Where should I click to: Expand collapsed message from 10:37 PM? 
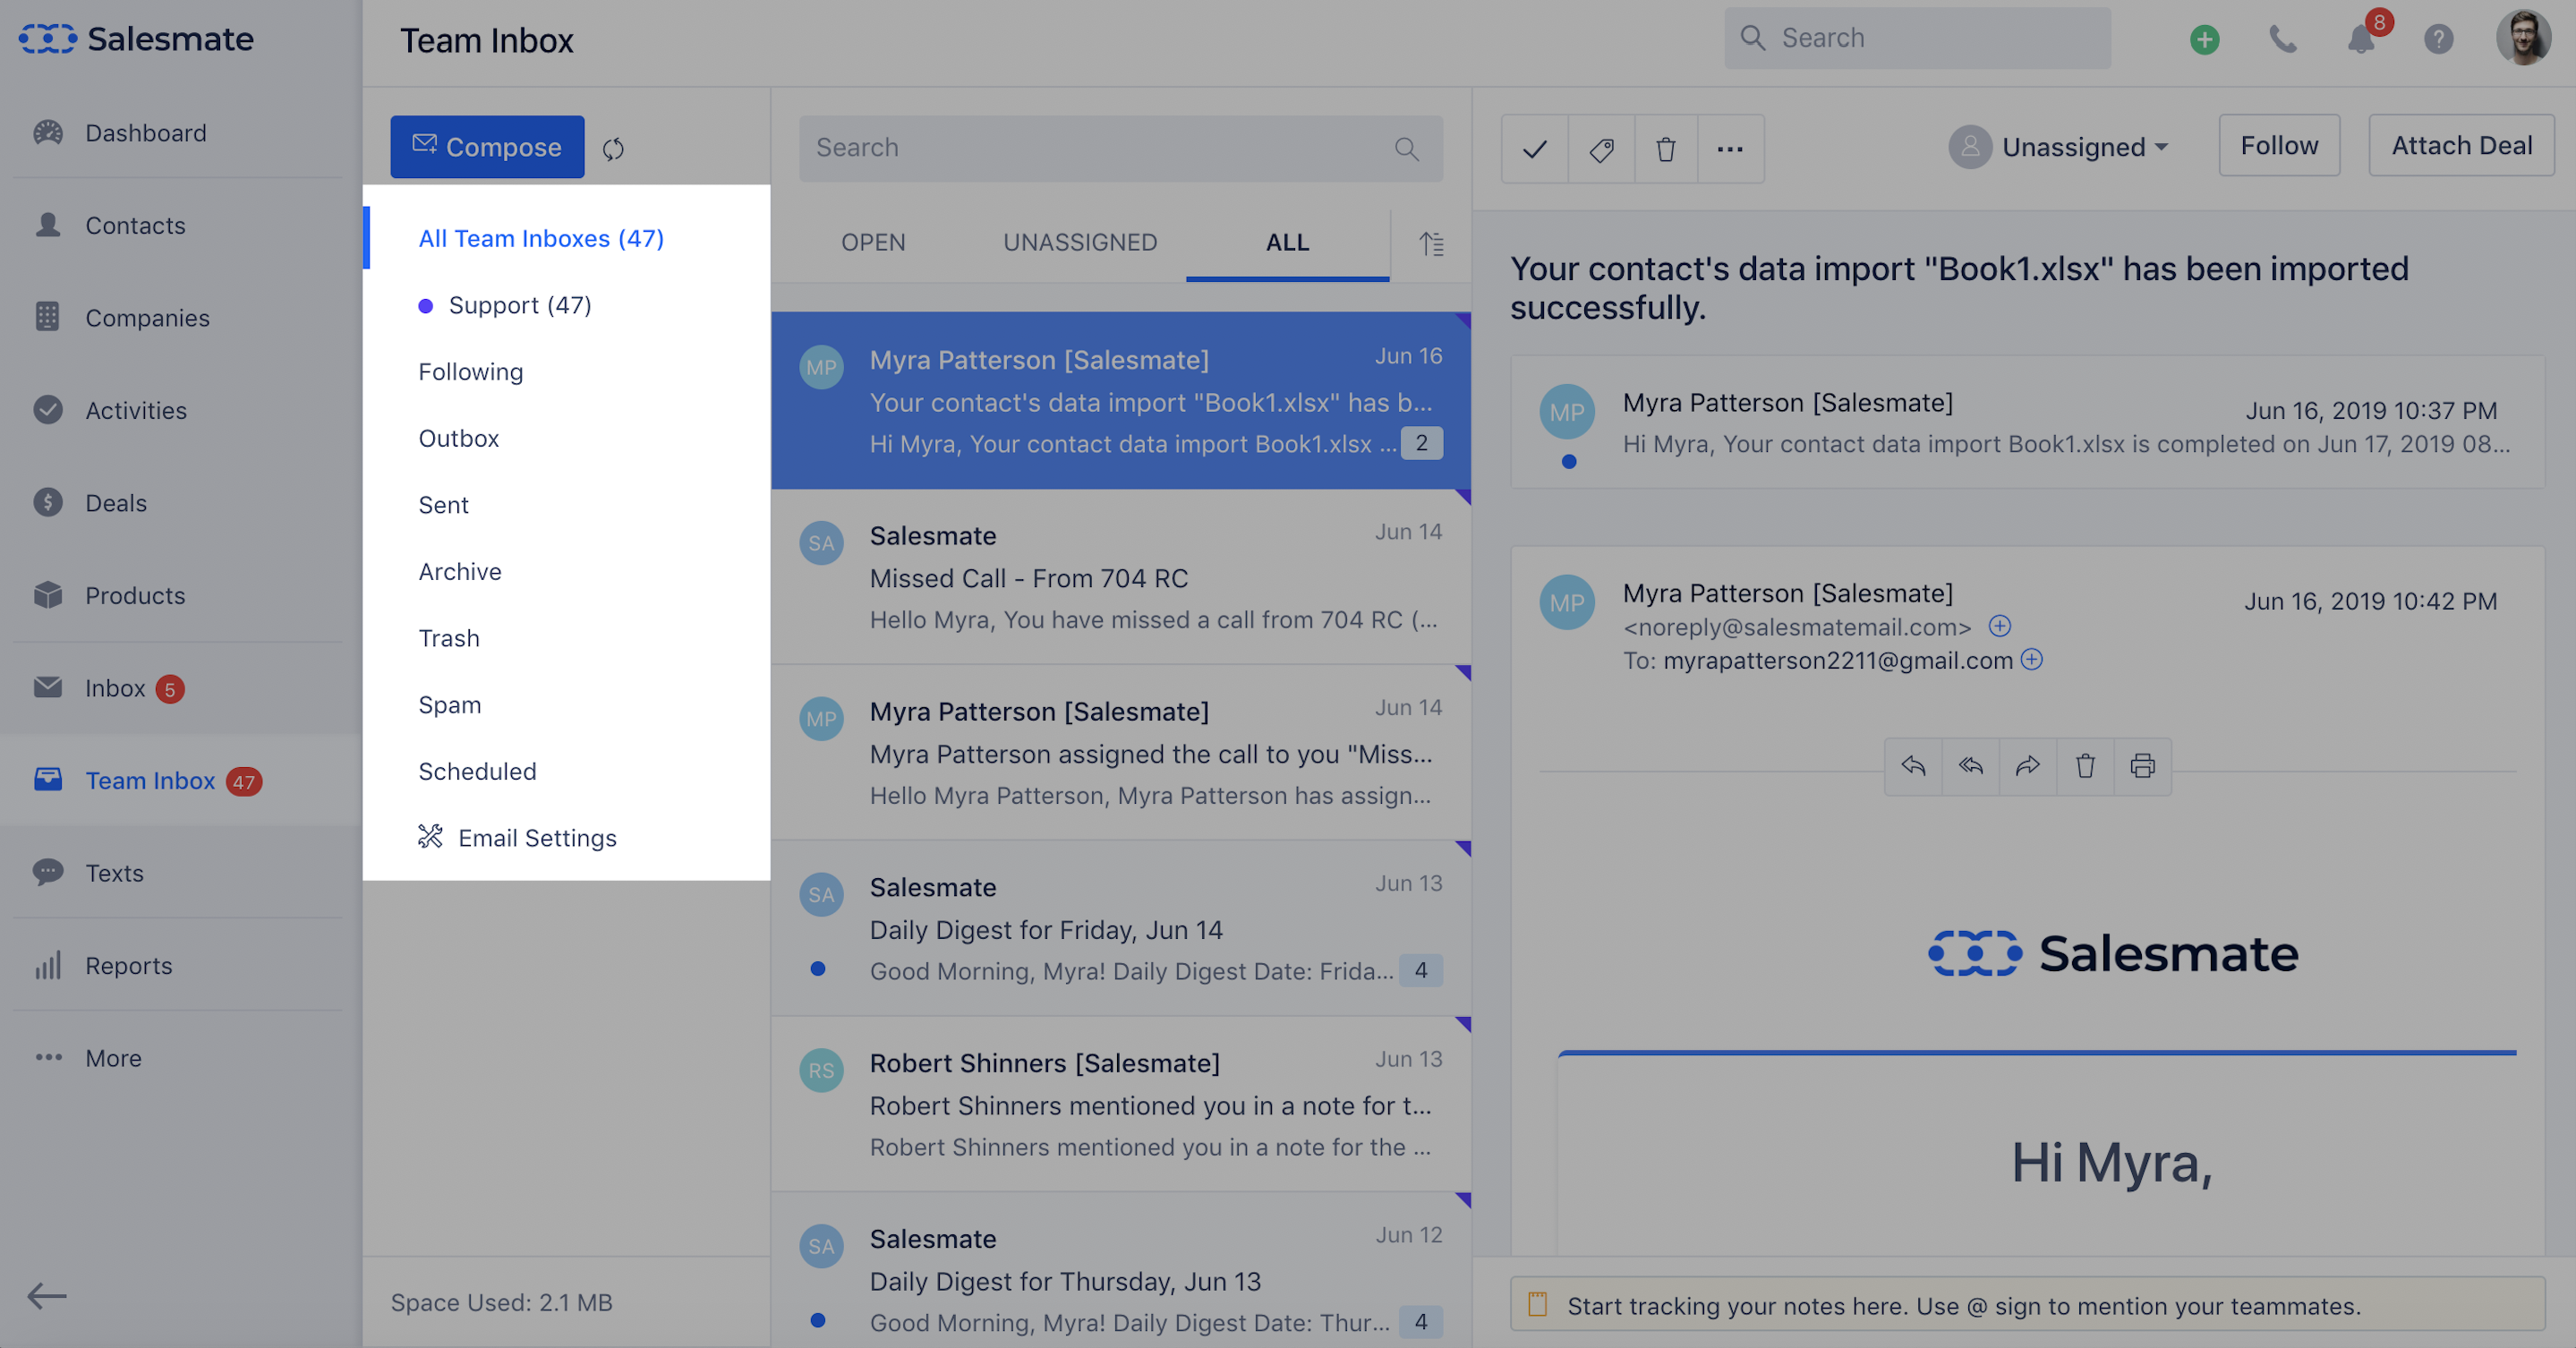(2027, 422)
